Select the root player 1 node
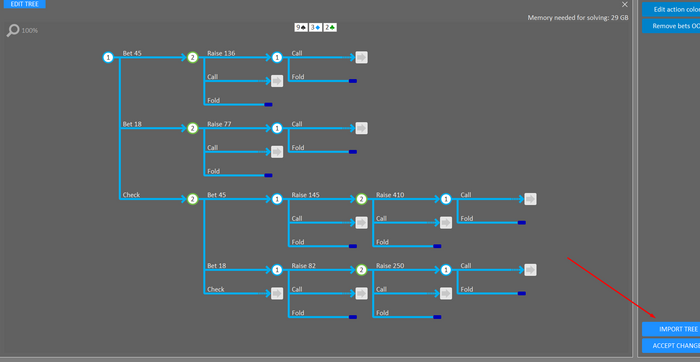The height and width of the screenshot is (362, 700). (108, 58)
